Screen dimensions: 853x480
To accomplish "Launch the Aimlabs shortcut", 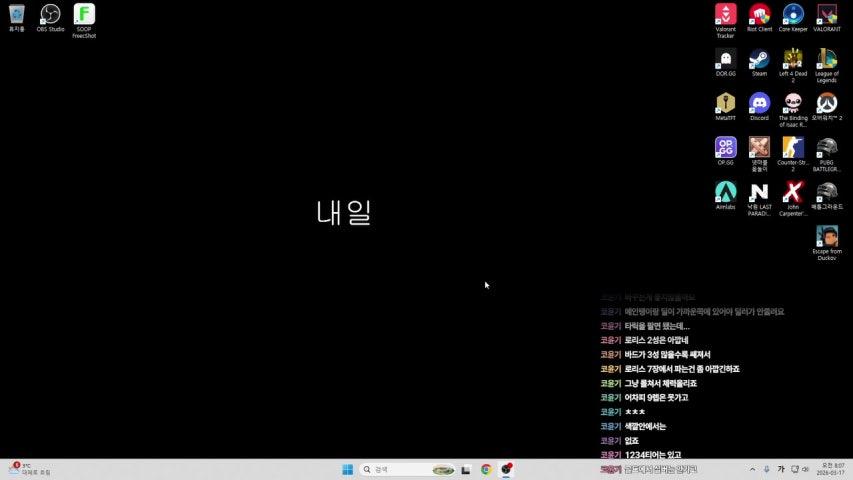I will click(x=726, y=191).
